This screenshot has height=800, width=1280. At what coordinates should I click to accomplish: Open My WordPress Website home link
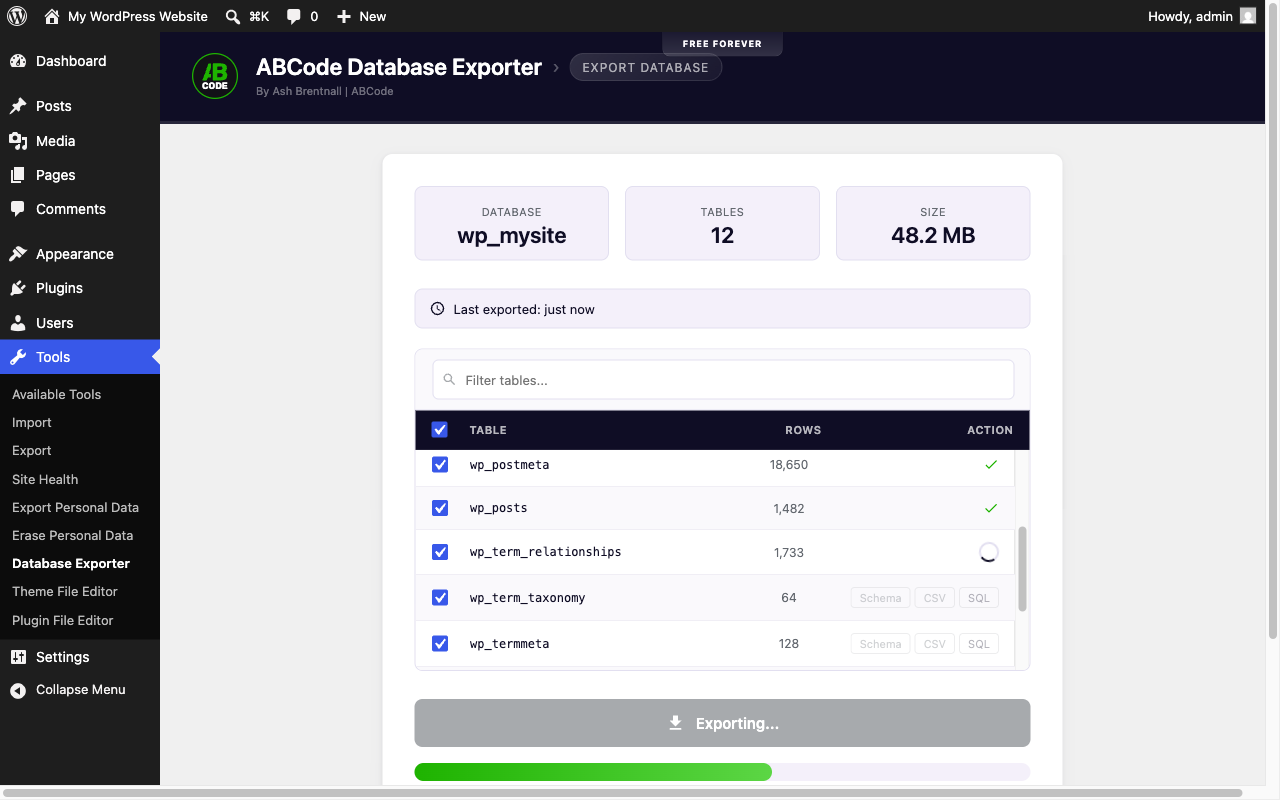126,16
